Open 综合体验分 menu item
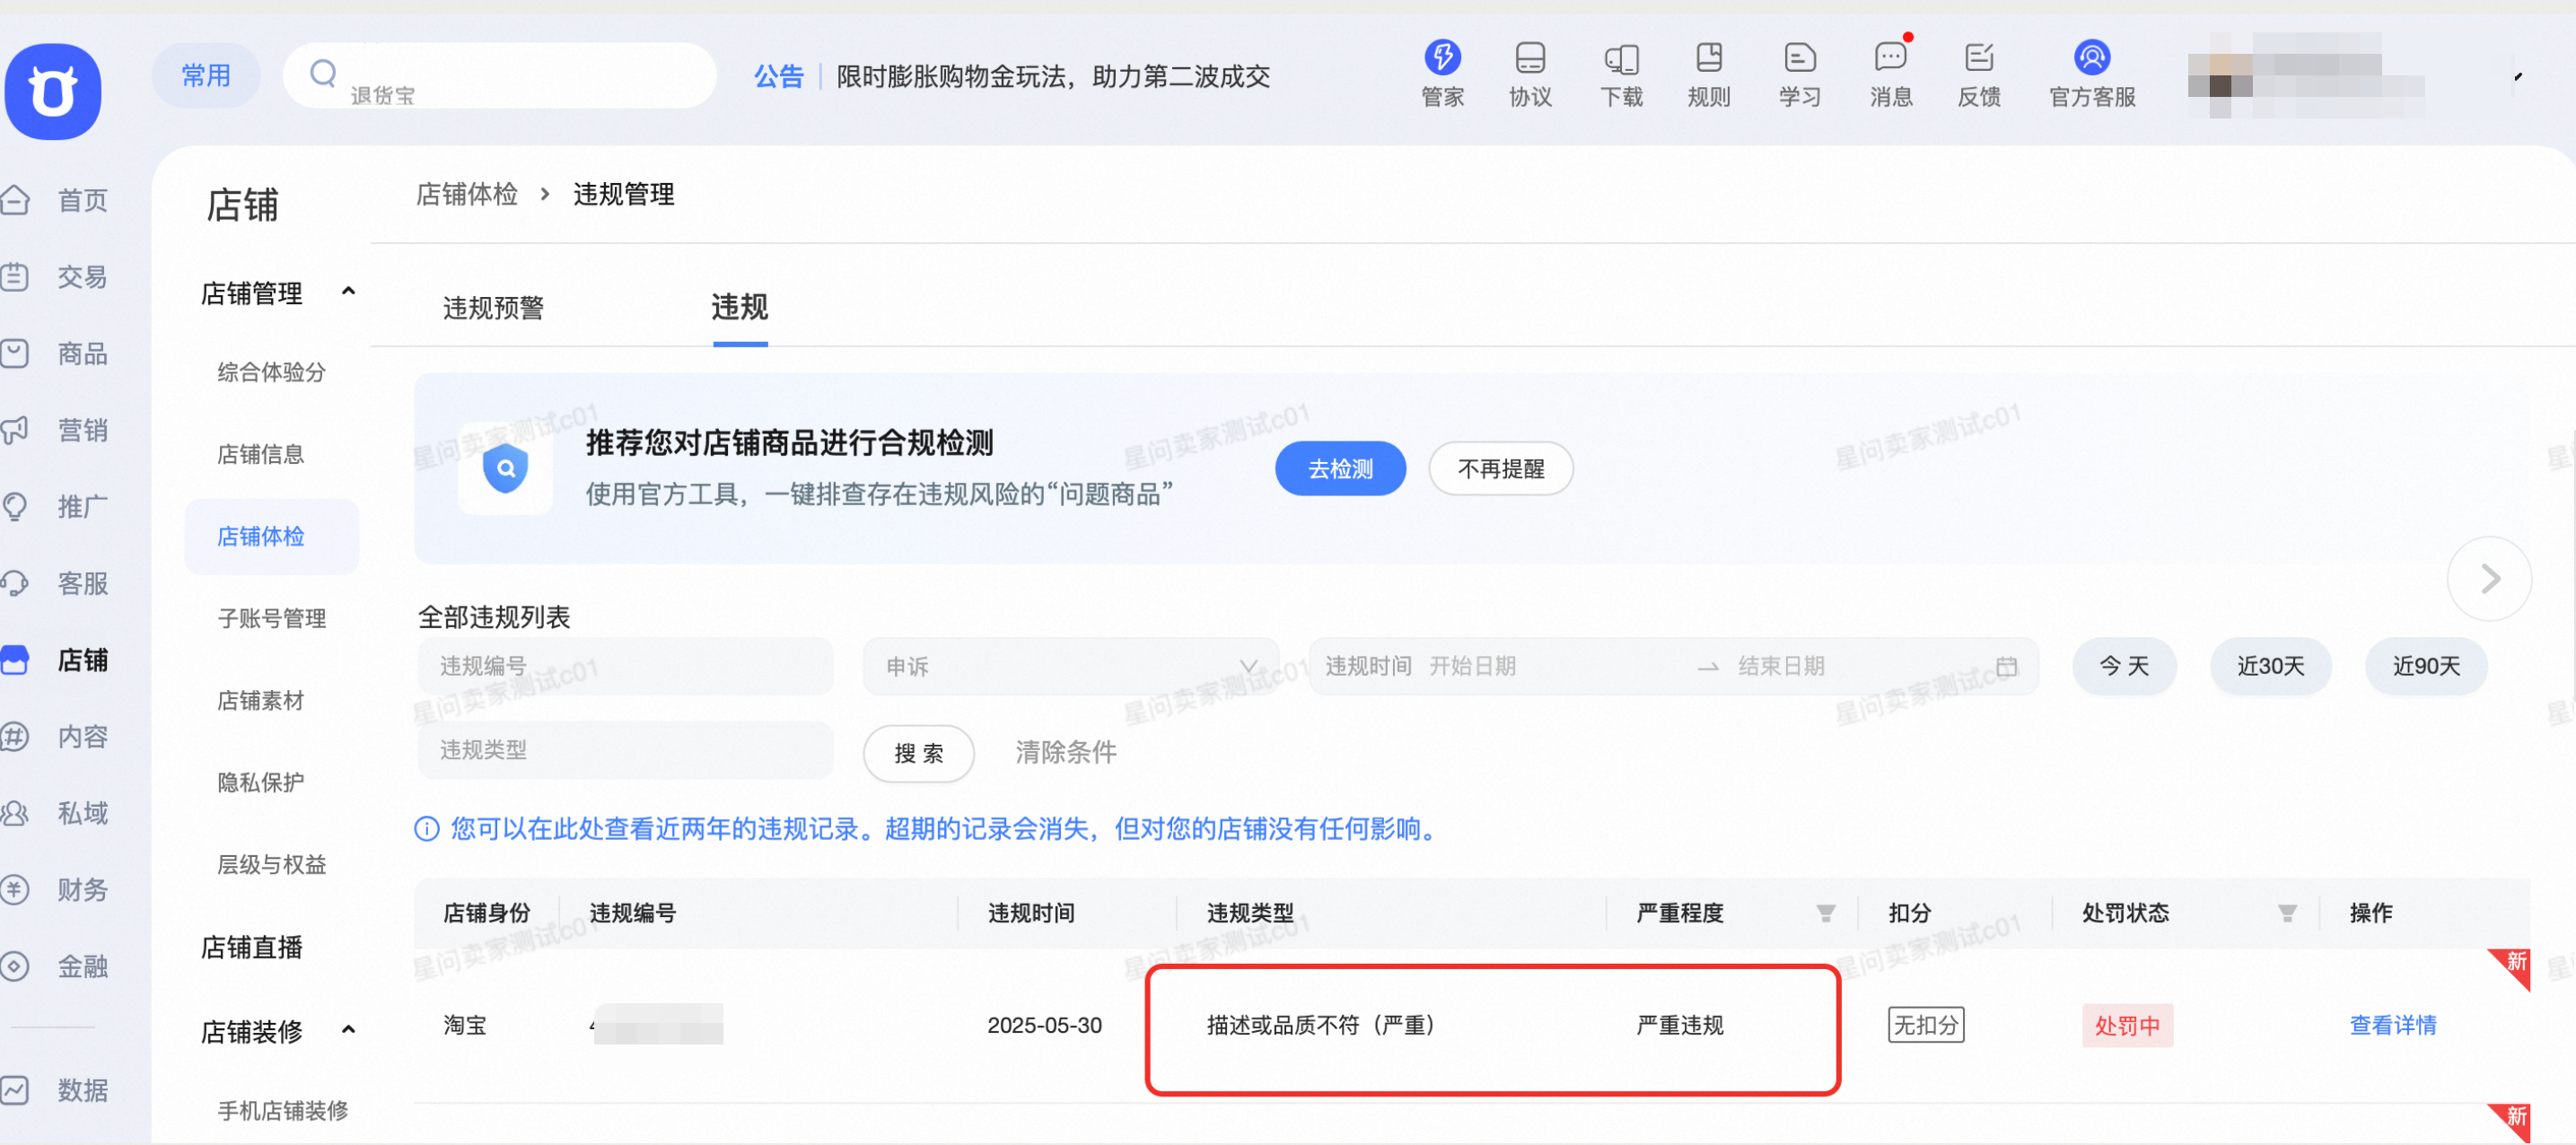2576x1145 pixels. pyautogui.click(x=271, y=372)
